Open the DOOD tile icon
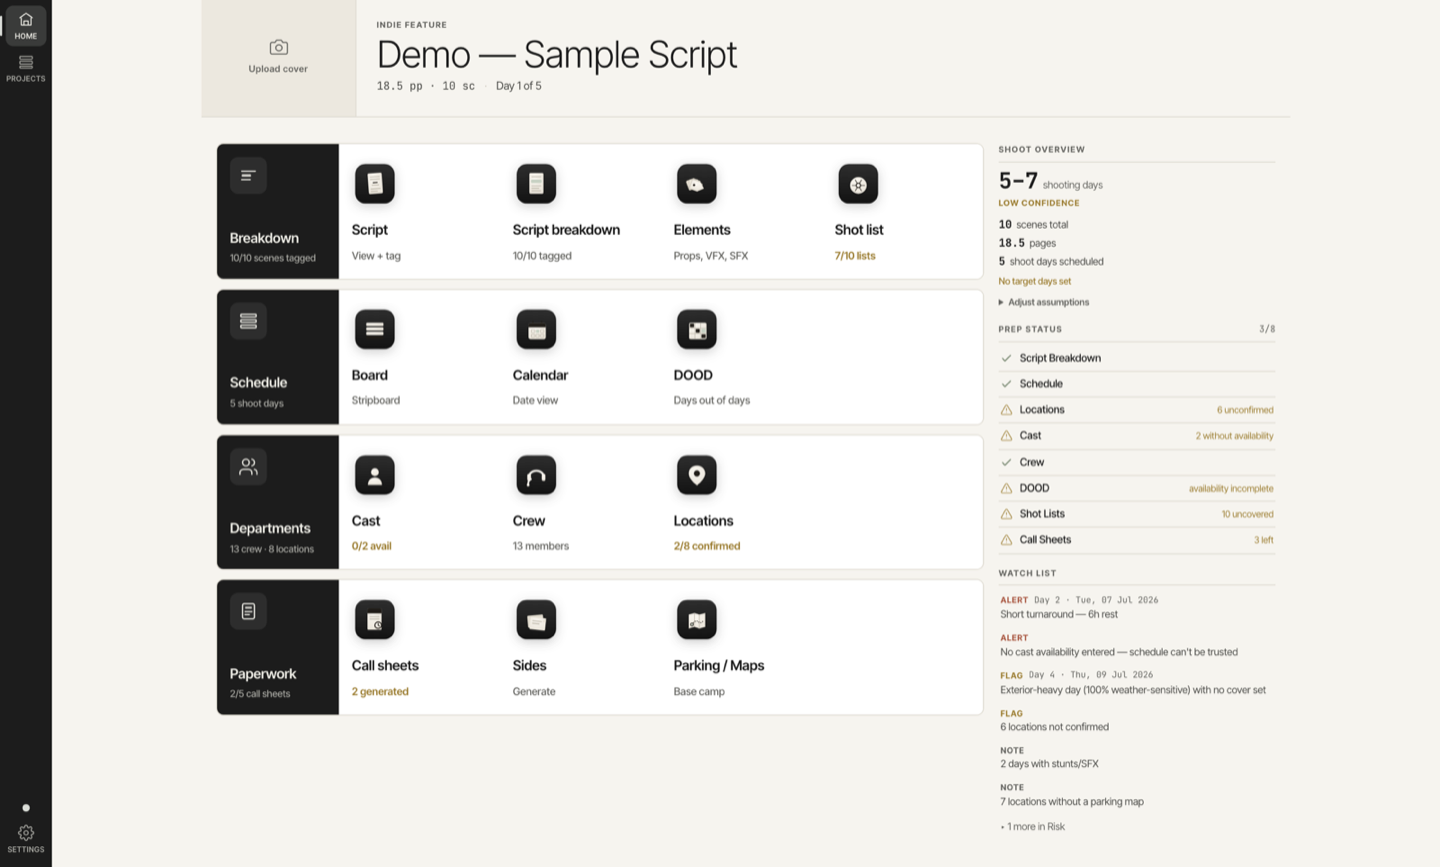The image size is (1440, 867). coord(697,329)
